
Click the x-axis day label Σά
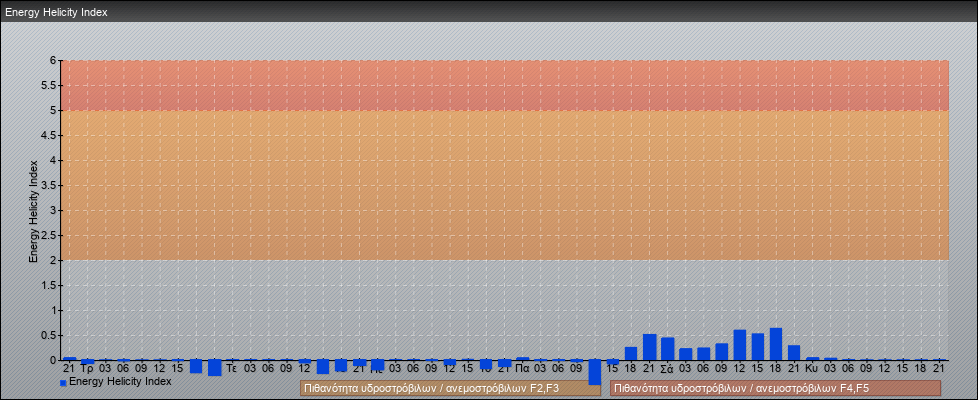point(667,369)
